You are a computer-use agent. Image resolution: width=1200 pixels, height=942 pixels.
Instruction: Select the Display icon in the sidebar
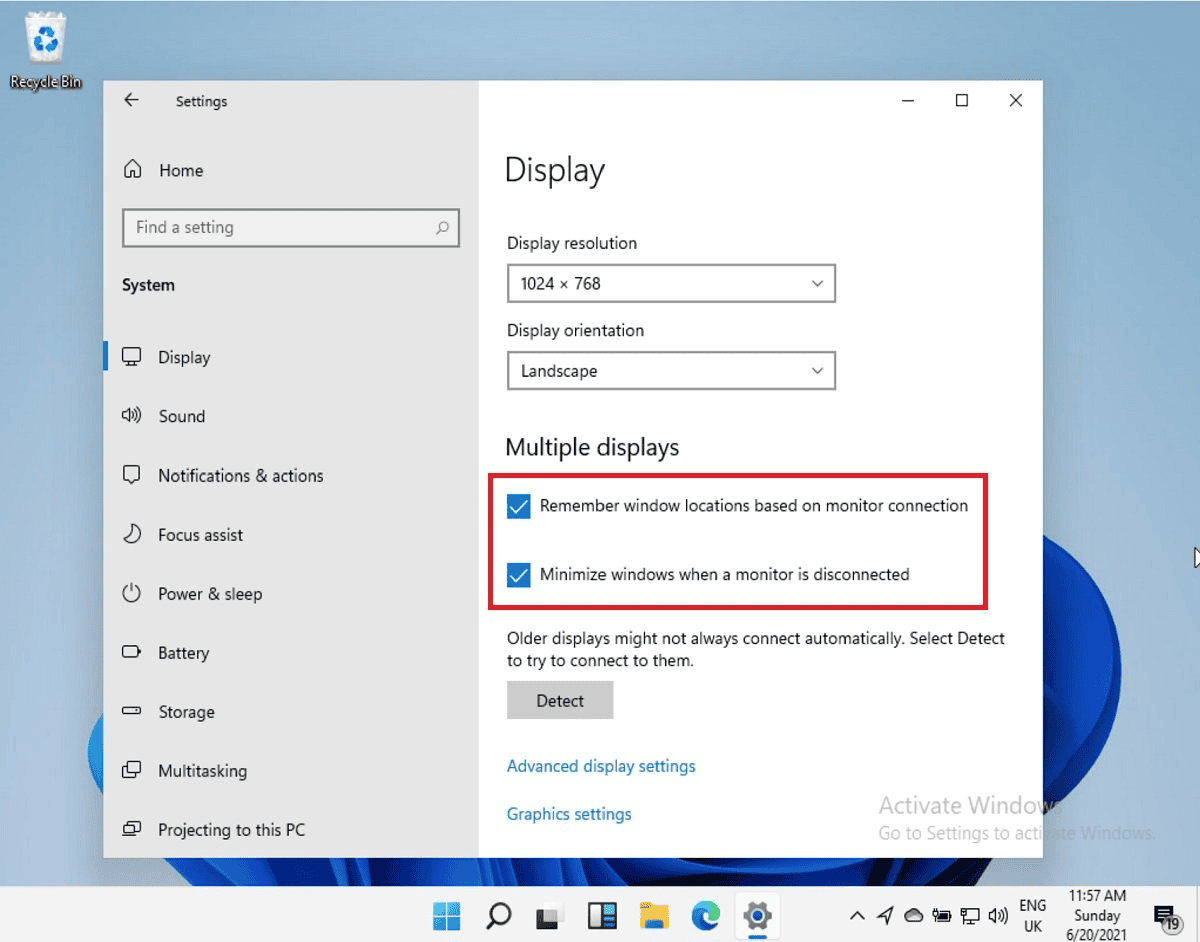point(131,356)
